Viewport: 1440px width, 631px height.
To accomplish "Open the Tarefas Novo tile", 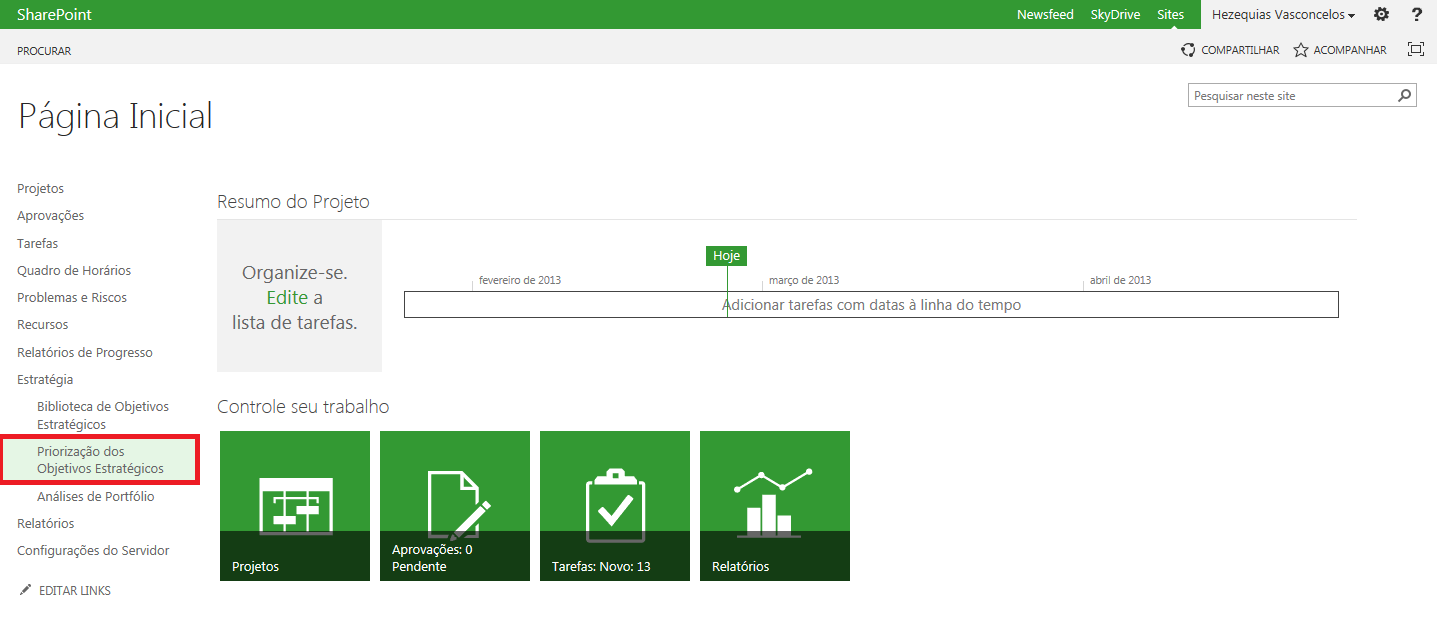I will [x=615, y=506].
